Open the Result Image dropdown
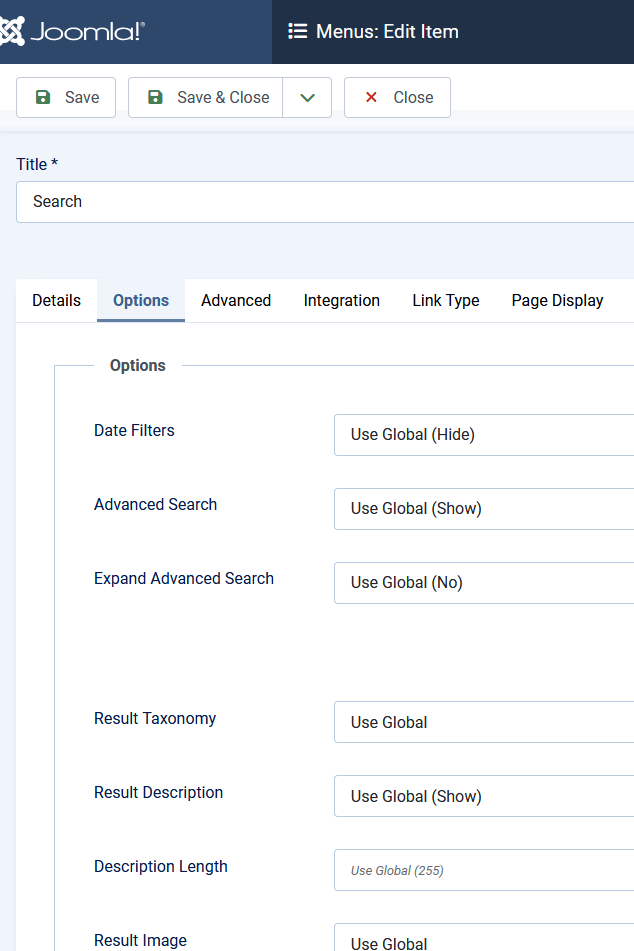 [484, 940]
